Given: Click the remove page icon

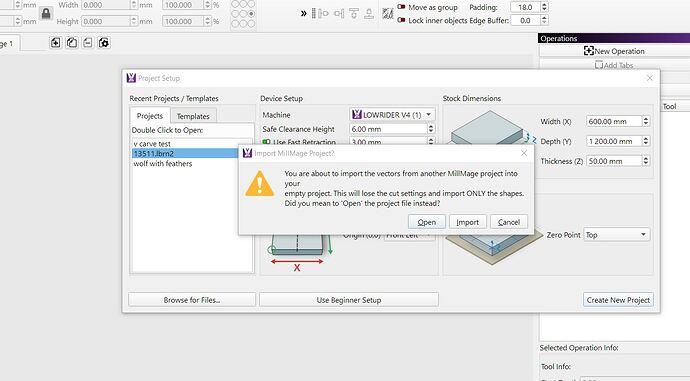Looking at the screenshot, I should 88,43.
